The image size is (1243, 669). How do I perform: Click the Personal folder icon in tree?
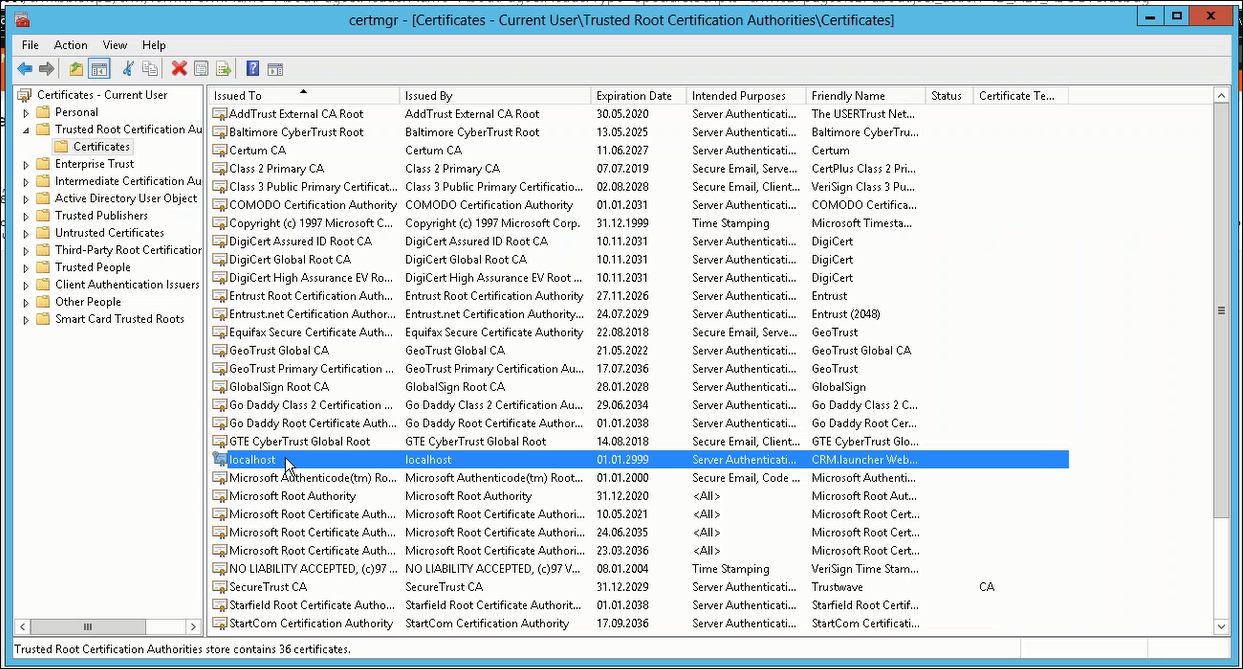(43, 112)
